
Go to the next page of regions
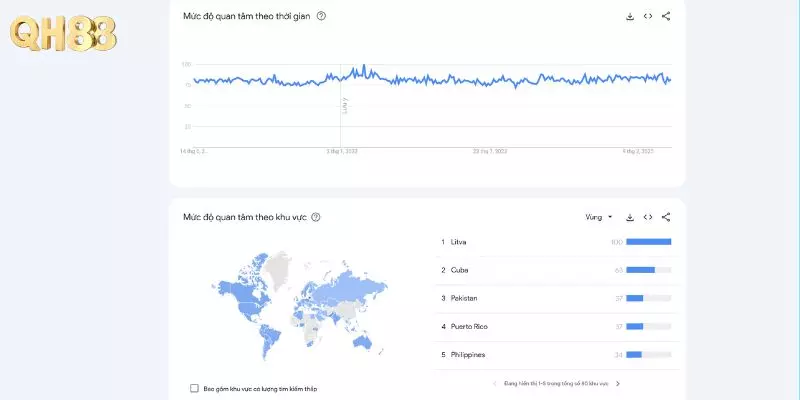coord(618,383)
